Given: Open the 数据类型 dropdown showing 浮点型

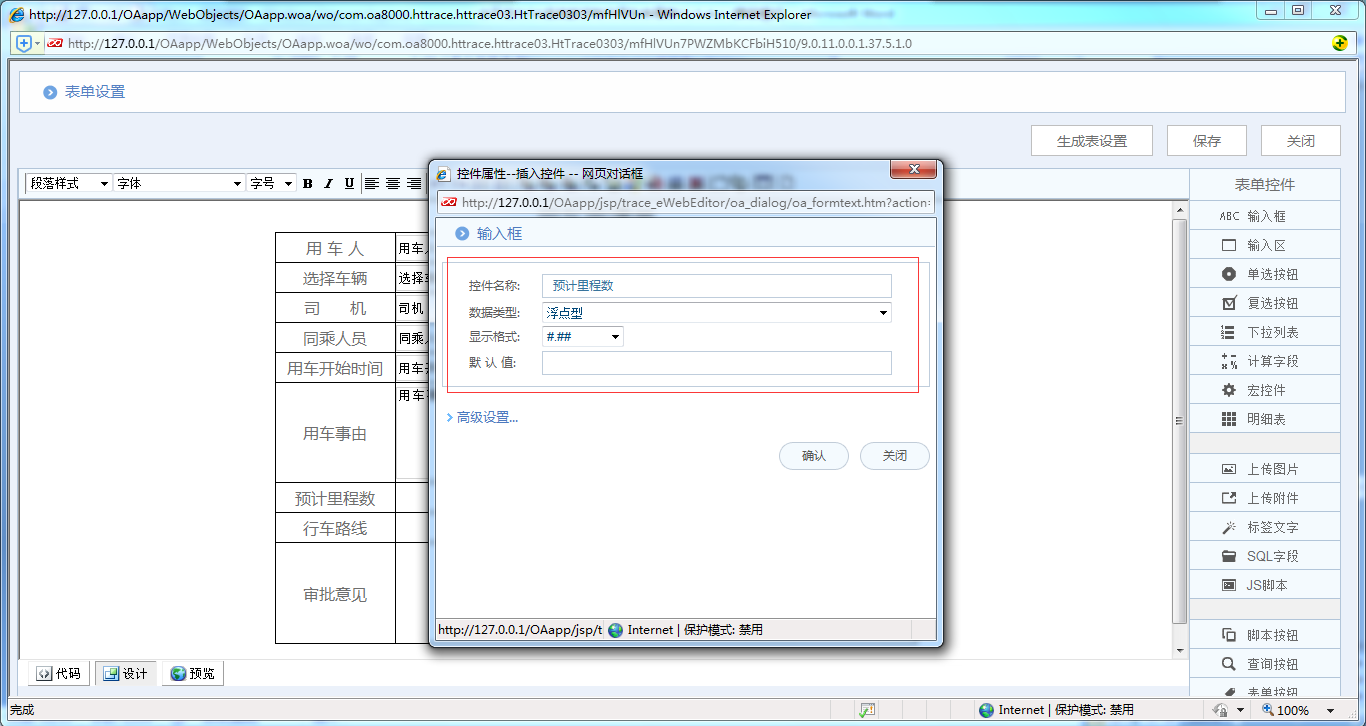Looking at the screenshot, I should coord(716,313).
